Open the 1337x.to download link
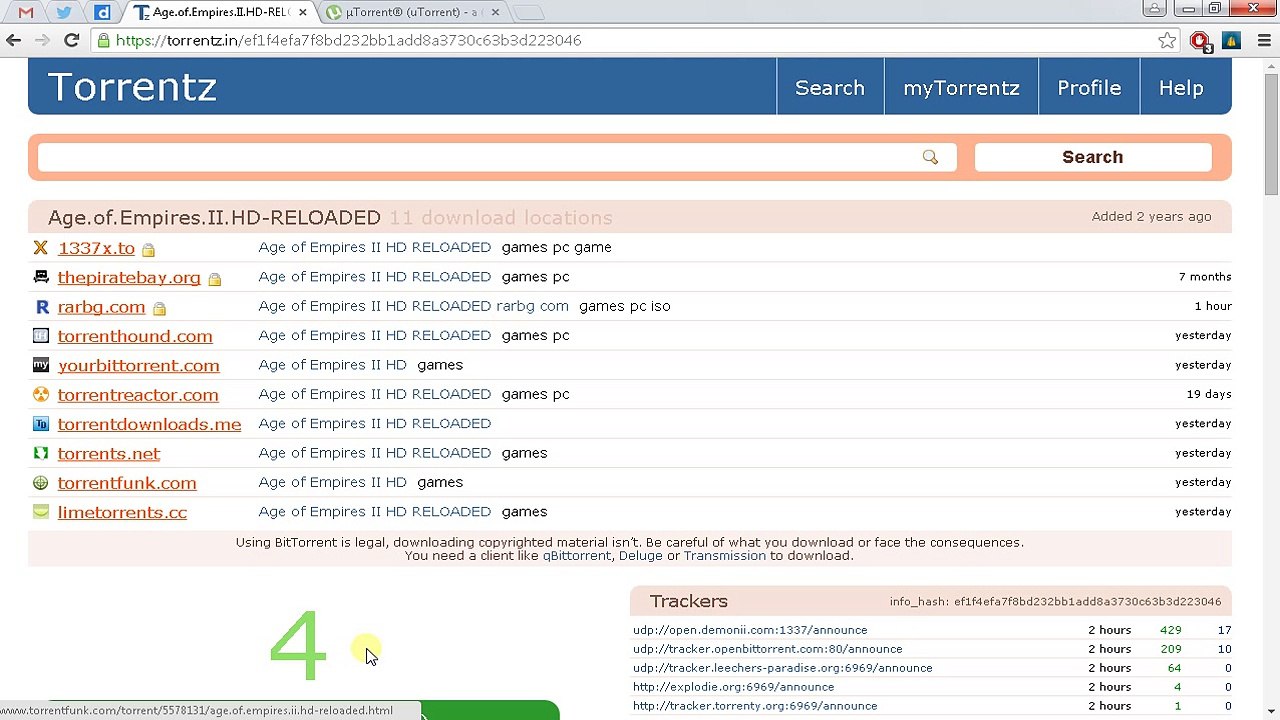 [96, 248]
